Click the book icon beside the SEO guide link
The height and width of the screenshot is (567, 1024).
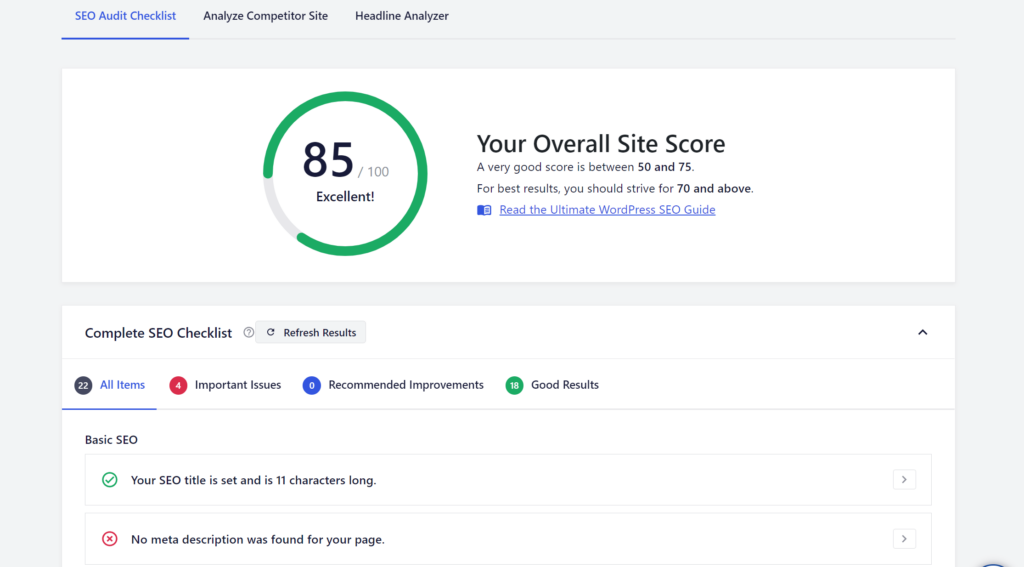pos(484,210)
